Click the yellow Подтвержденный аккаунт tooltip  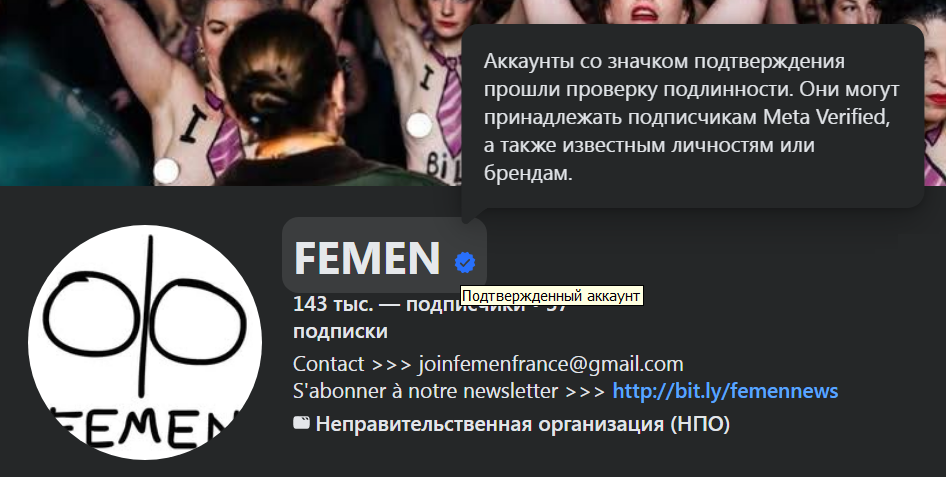tap(551, 296)
